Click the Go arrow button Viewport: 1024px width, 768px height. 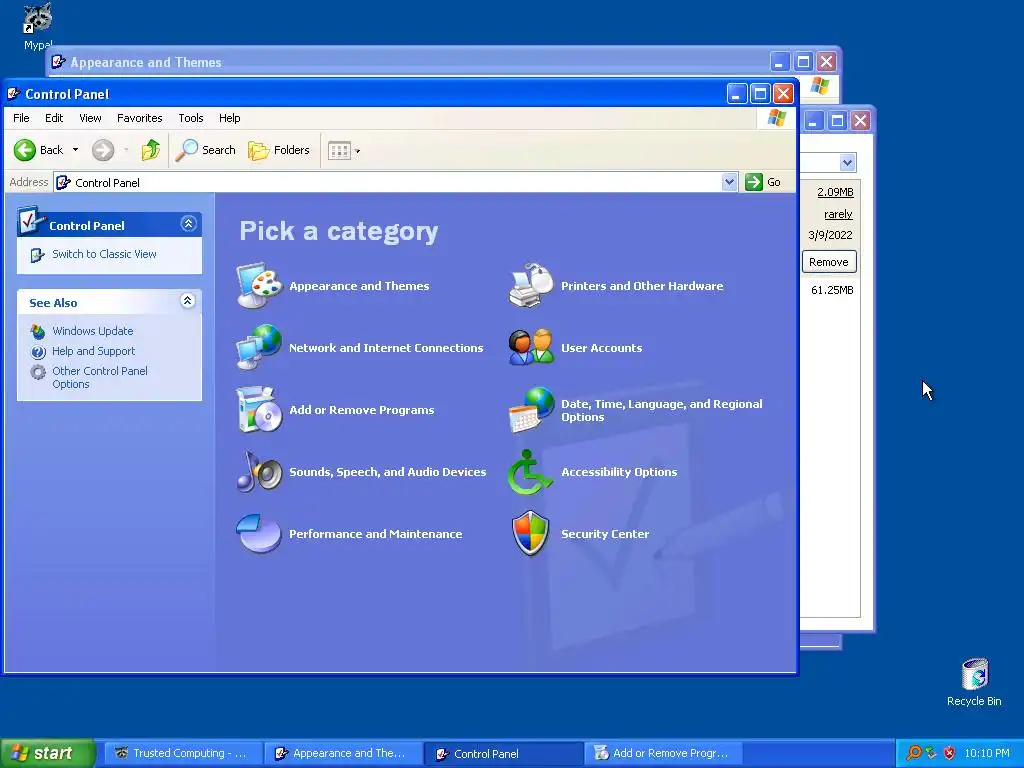[x=763, y=182]
